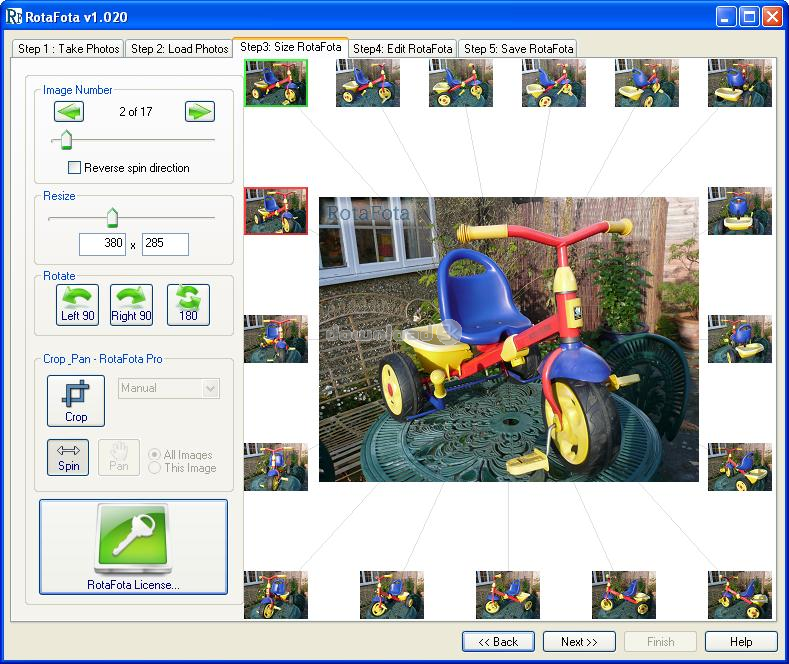Advance to next image with right green arrow

(x=200, y=112)
